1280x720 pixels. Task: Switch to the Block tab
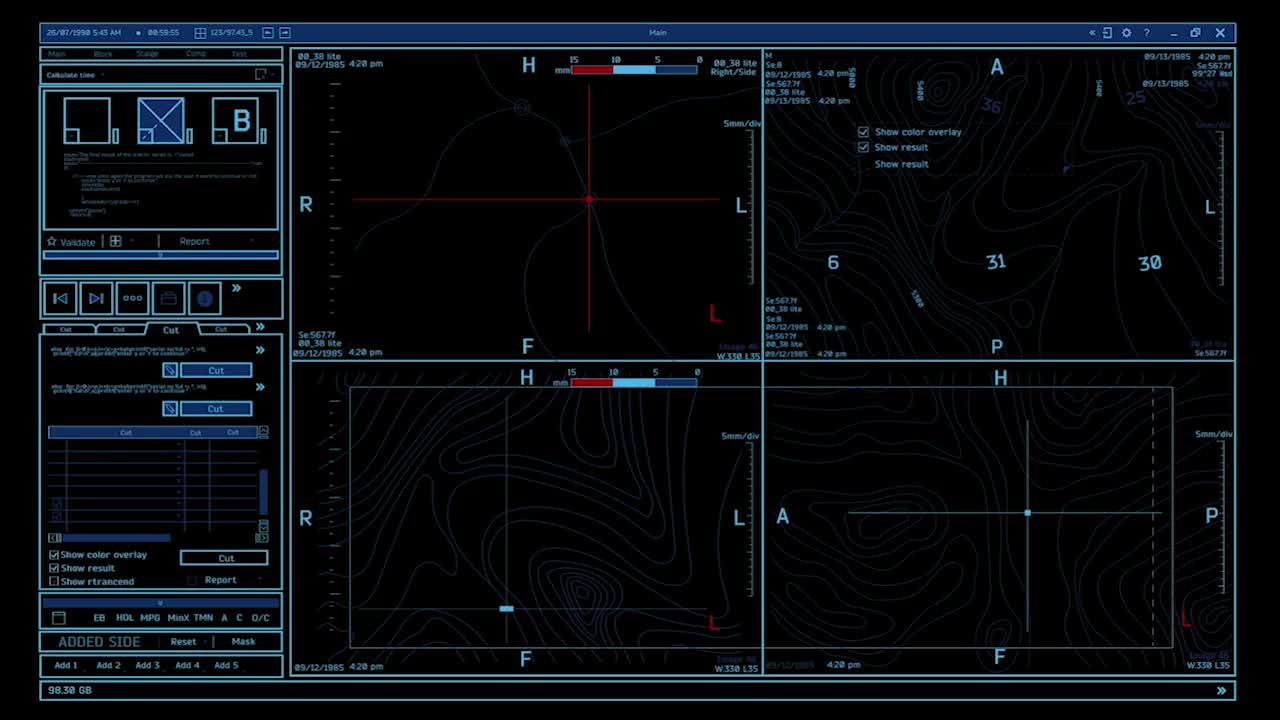click(103, 54)
